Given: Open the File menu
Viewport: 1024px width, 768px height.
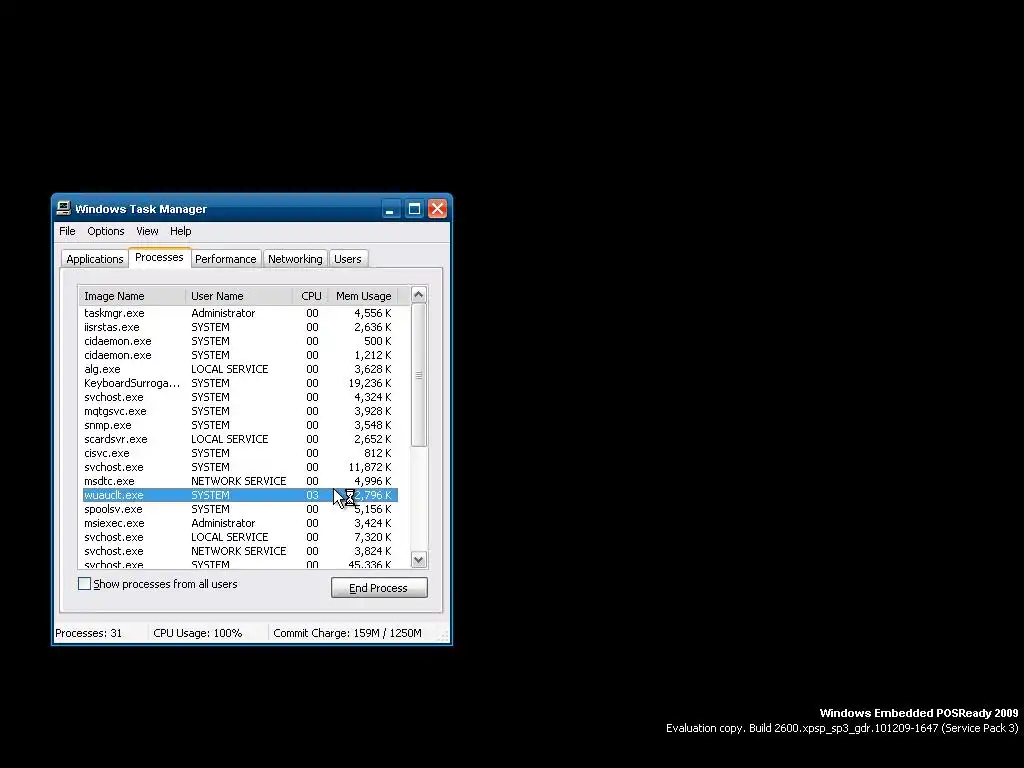Looking at the screenshot, I should (67, 231).
